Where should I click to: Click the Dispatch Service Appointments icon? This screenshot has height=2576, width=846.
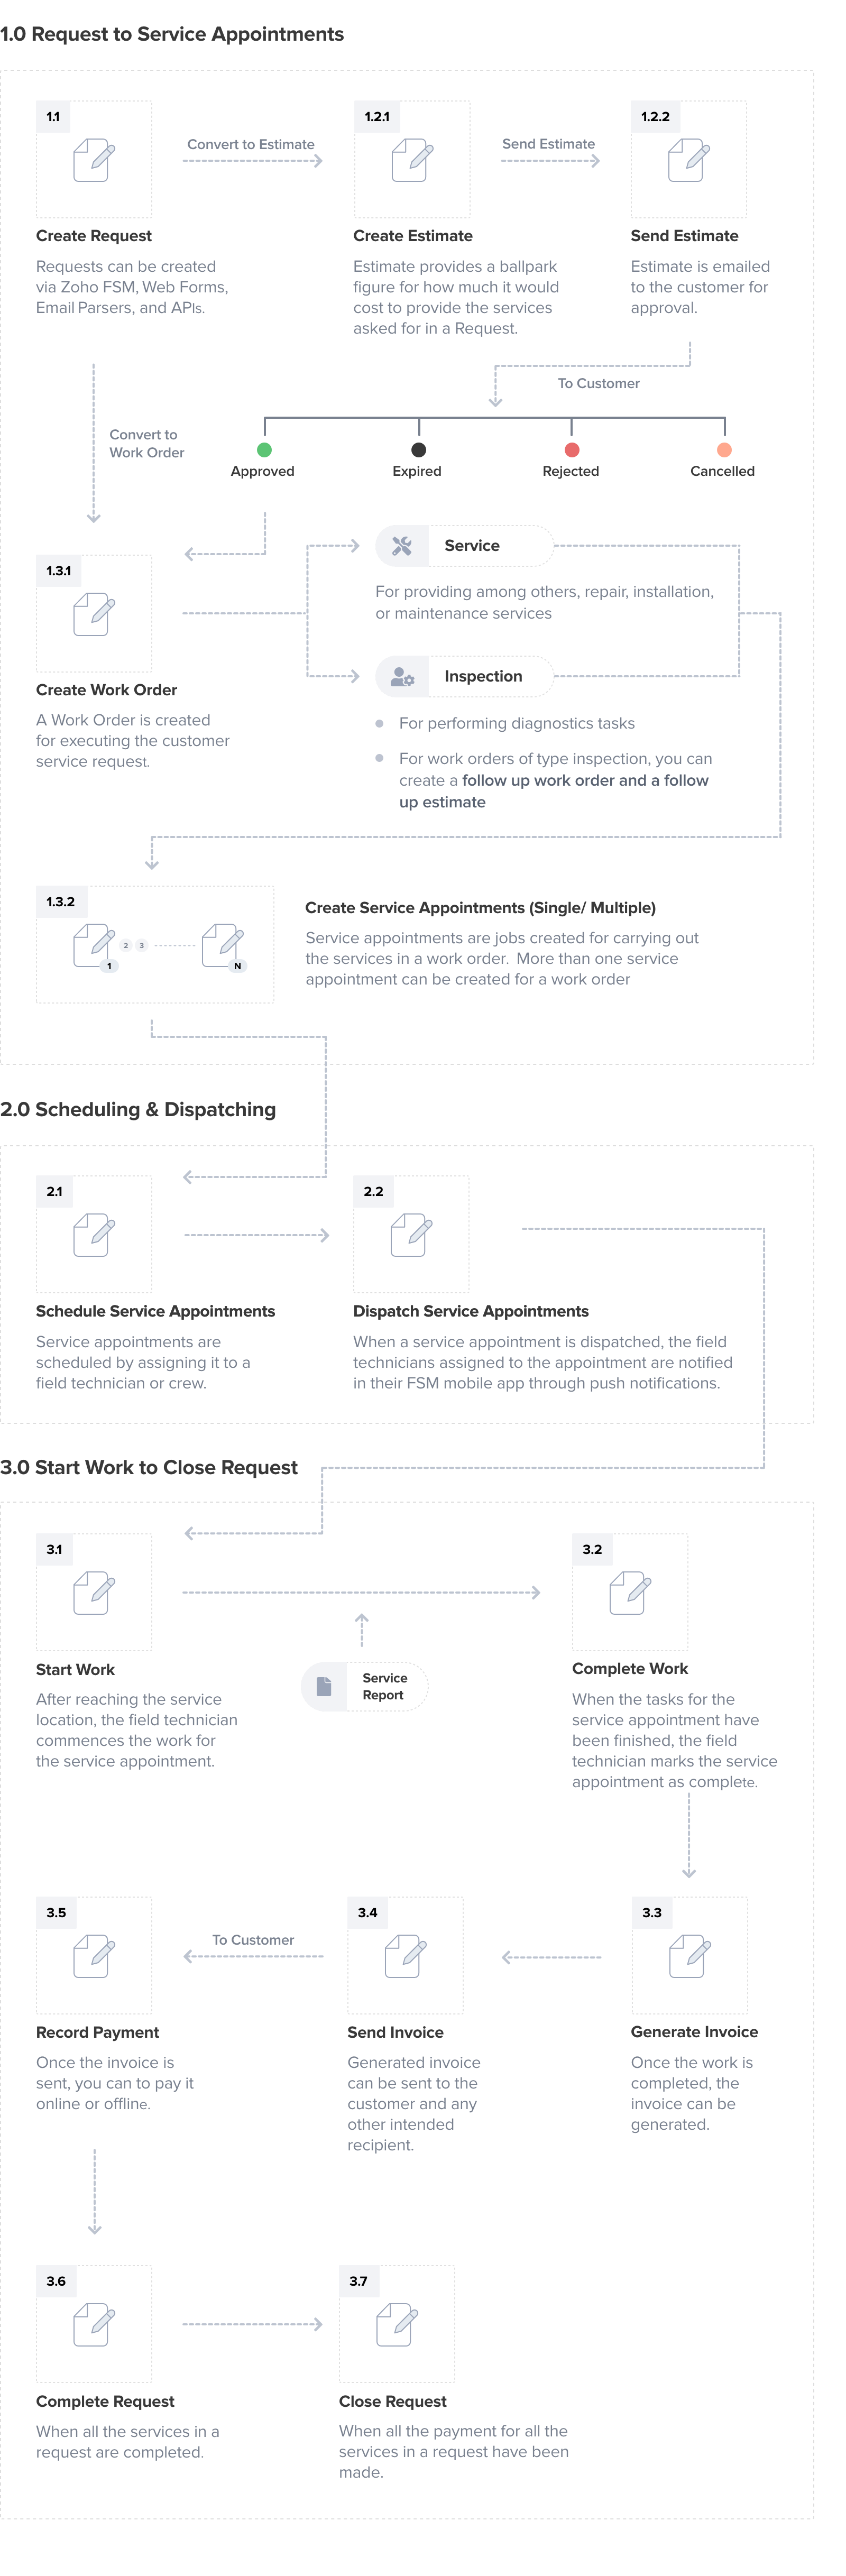coord(411,1235)
